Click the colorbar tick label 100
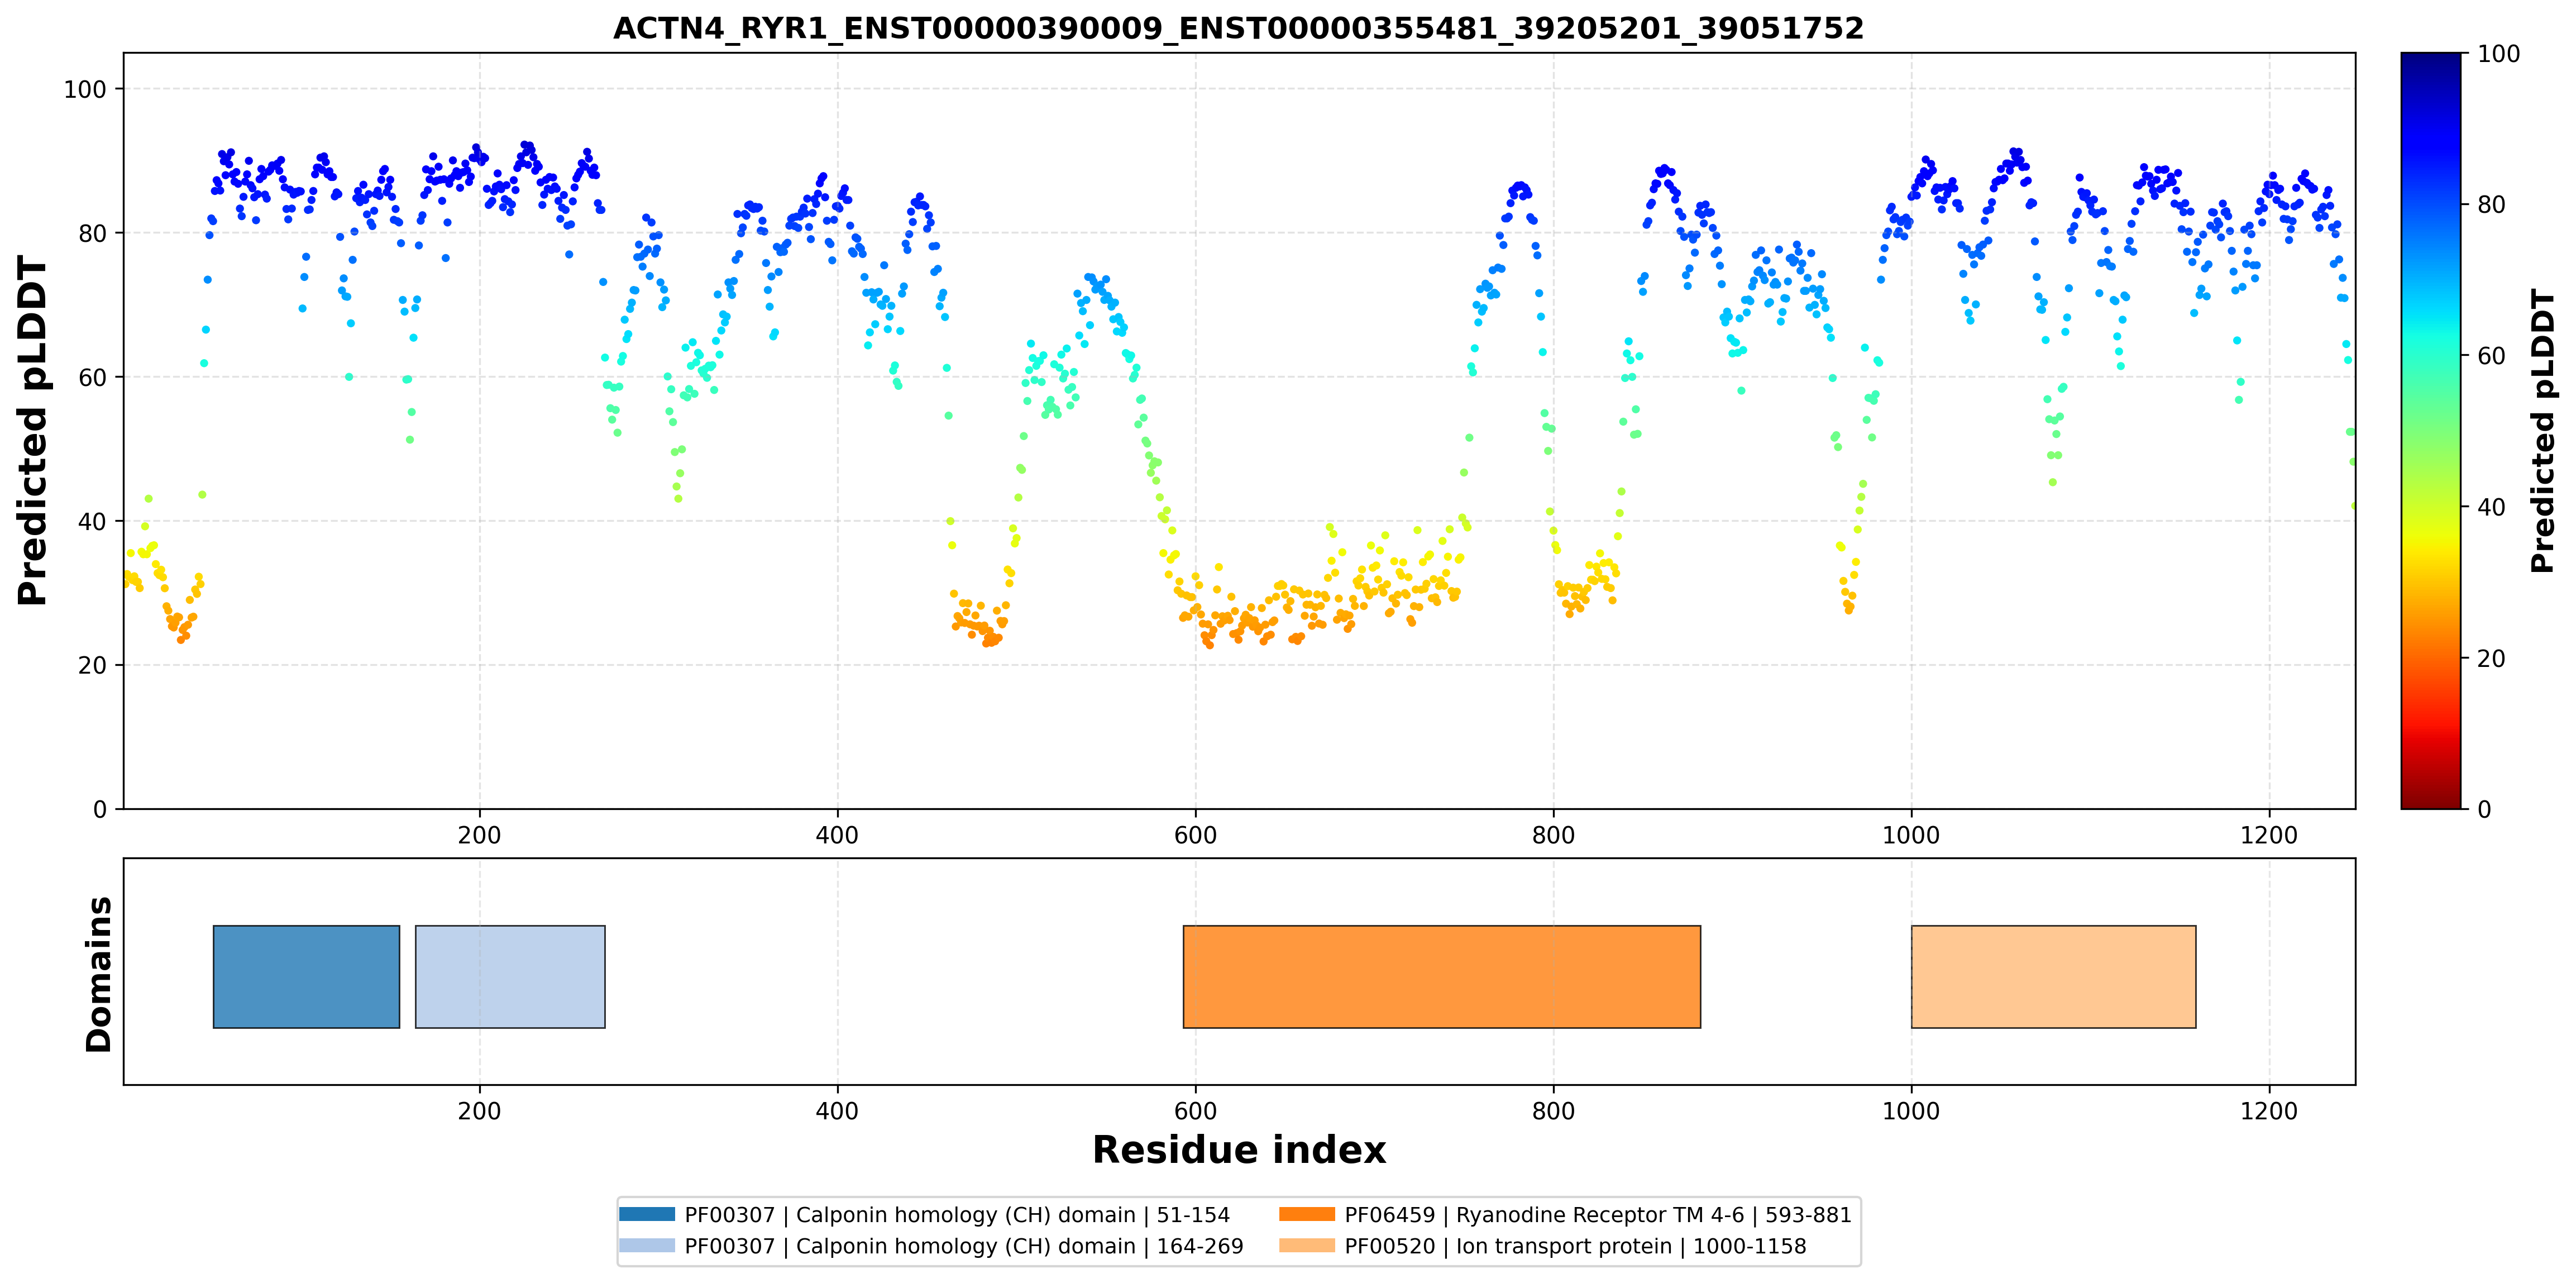The image size is (2576, 1283). (x=2498, y=54)
